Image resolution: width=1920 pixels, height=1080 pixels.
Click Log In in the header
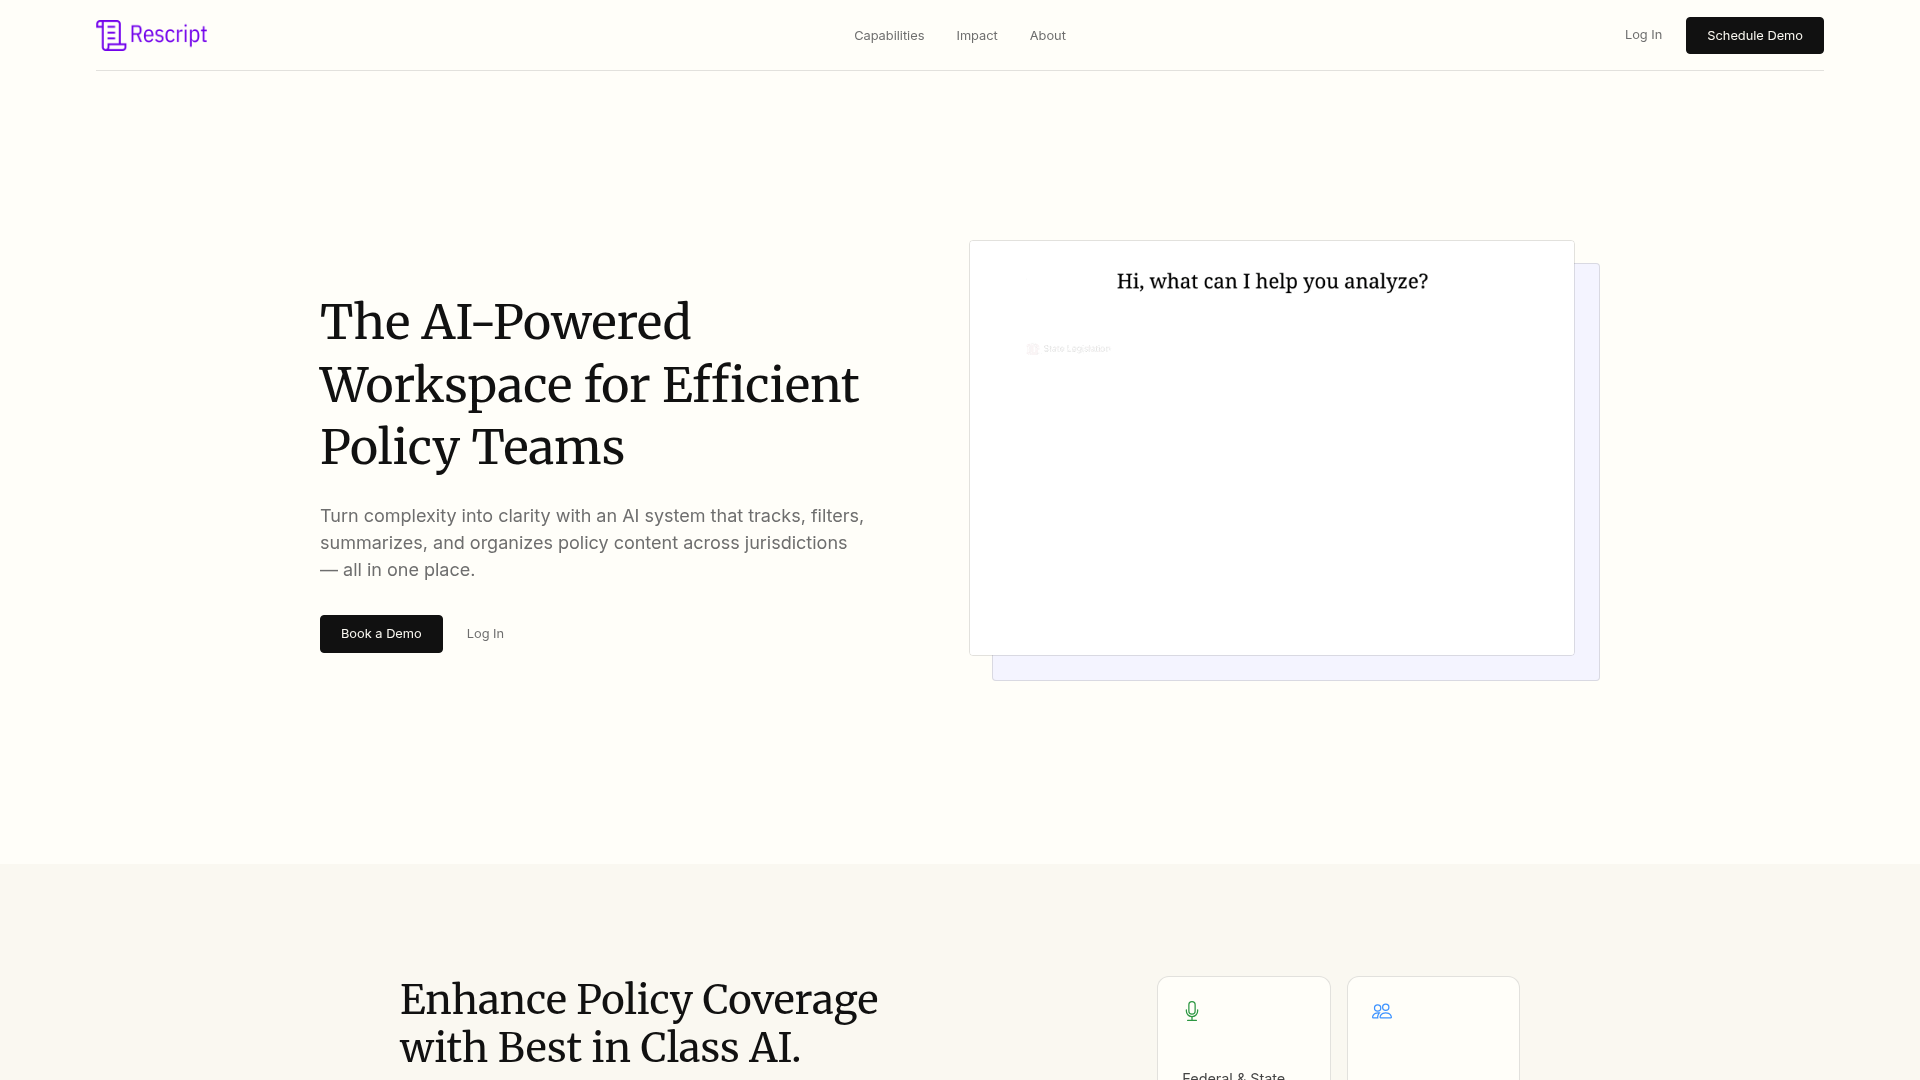[1643, 35]
